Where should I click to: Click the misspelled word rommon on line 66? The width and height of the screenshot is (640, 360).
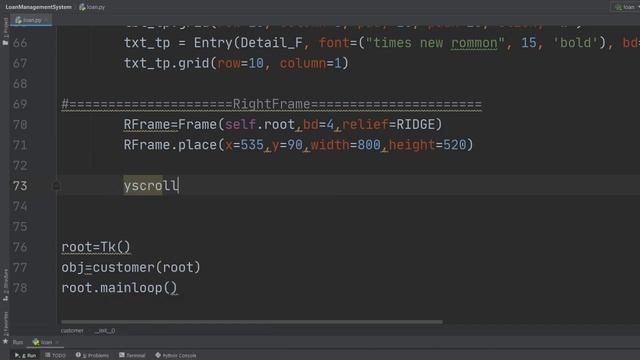pyautogui.click(x=474, y=43)
